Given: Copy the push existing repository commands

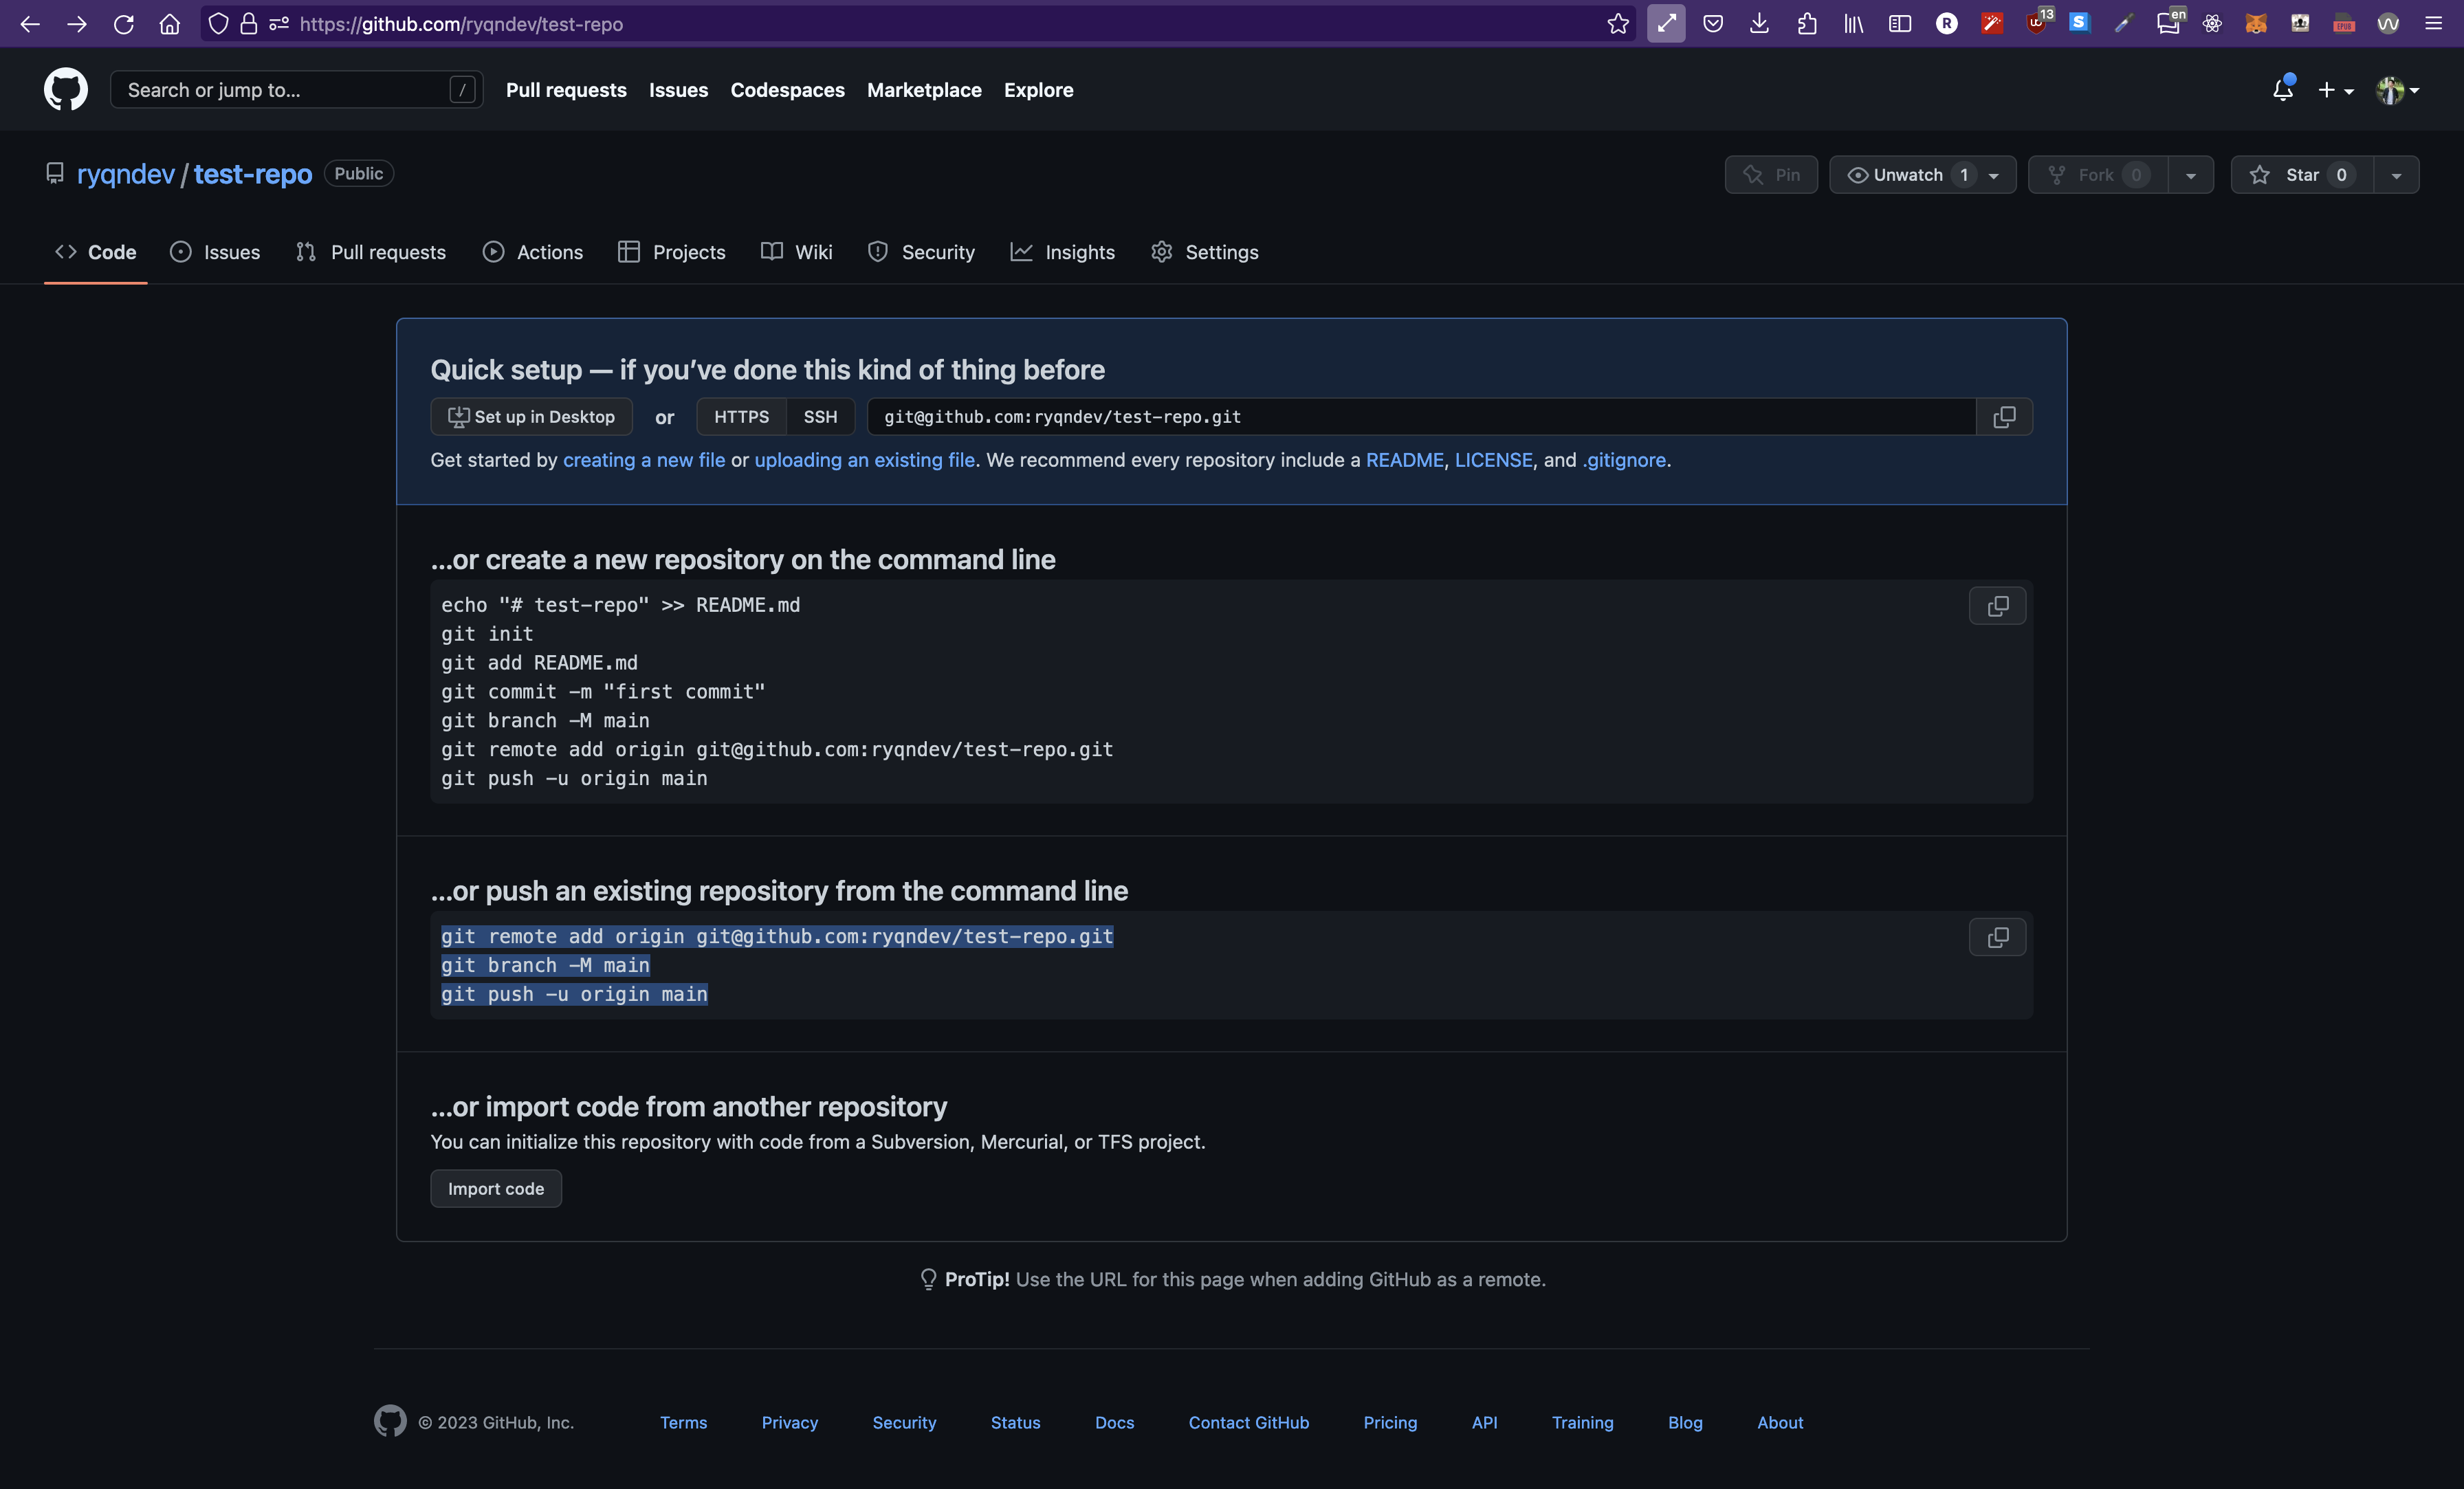Looking at the screenshot, I should point(1997,937).
